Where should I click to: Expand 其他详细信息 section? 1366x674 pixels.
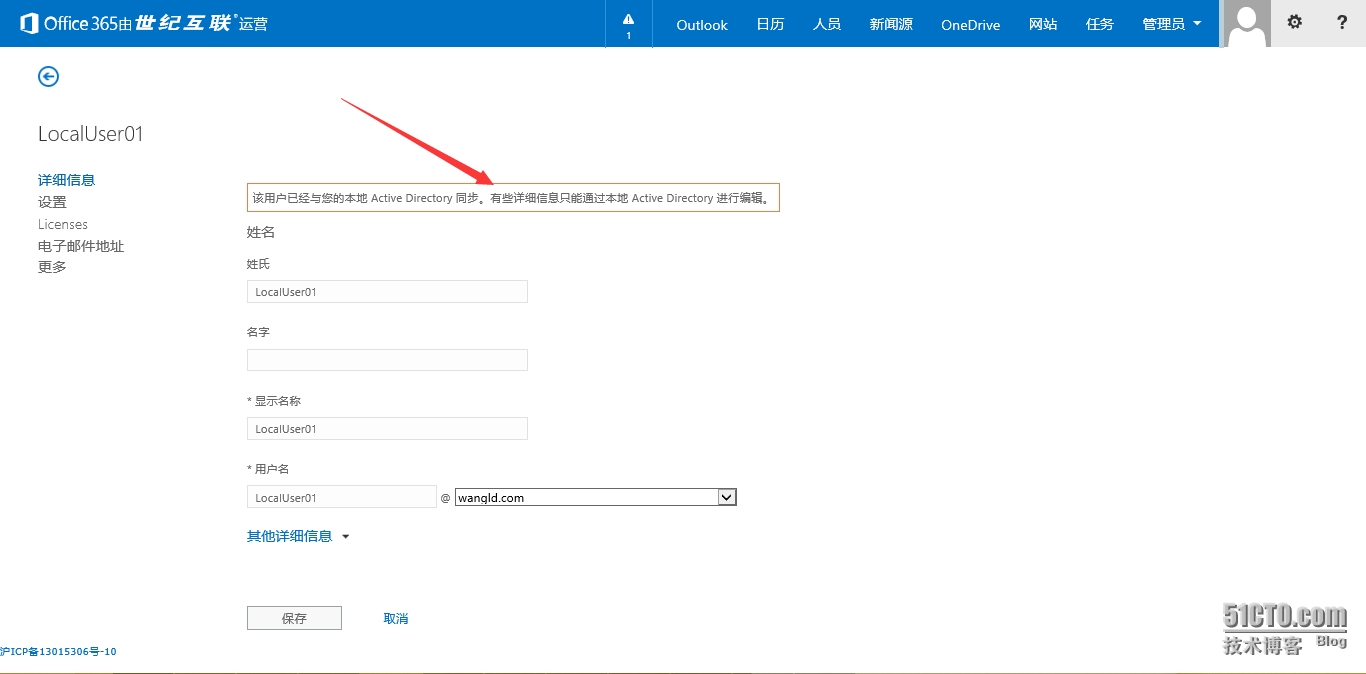[x=298, y=536]
